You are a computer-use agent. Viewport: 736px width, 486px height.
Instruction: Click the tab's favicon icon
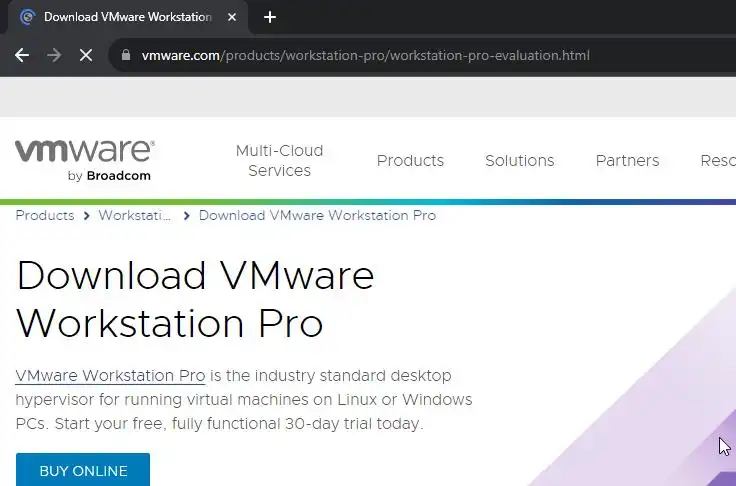[x=28, y=17]
